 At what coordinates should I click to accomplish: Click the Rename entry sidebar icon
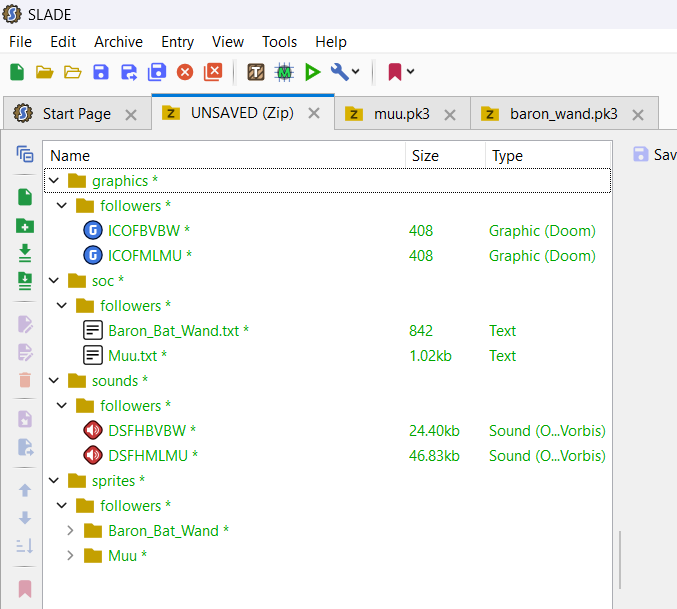pyautogui.click(x=25, y=353)
